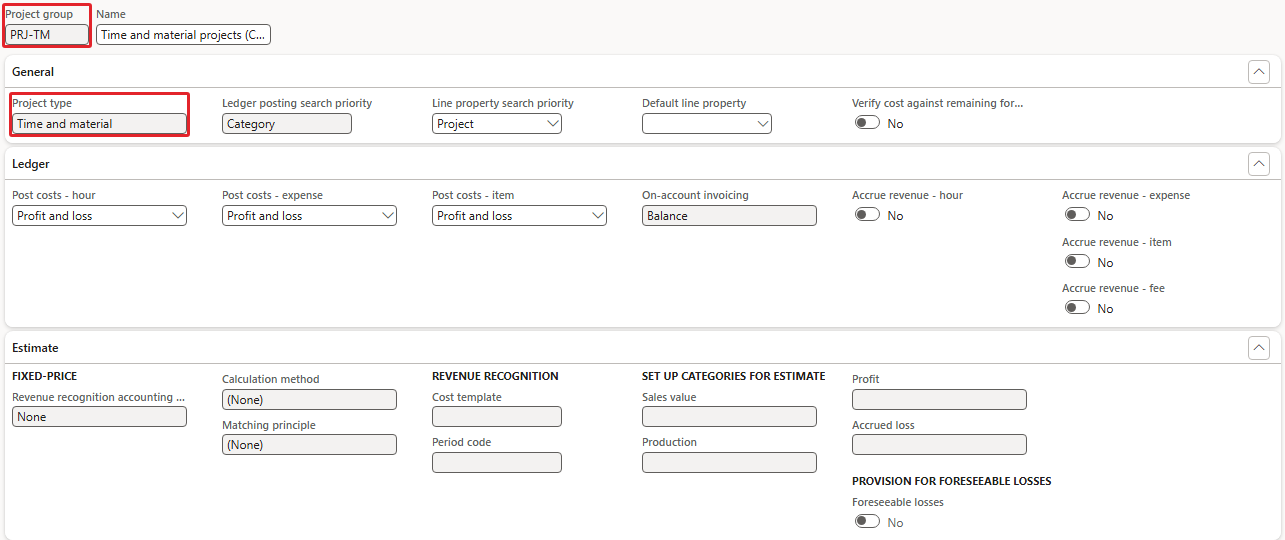
Task: Click the Cost template field
Action: pos(497,417)
